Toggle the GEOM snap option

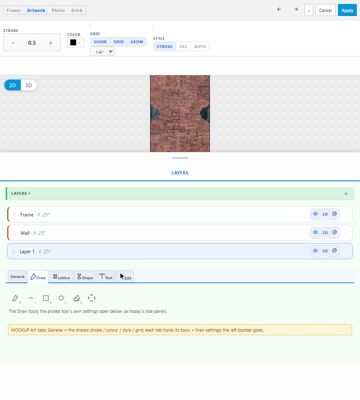tap(137, 42)
